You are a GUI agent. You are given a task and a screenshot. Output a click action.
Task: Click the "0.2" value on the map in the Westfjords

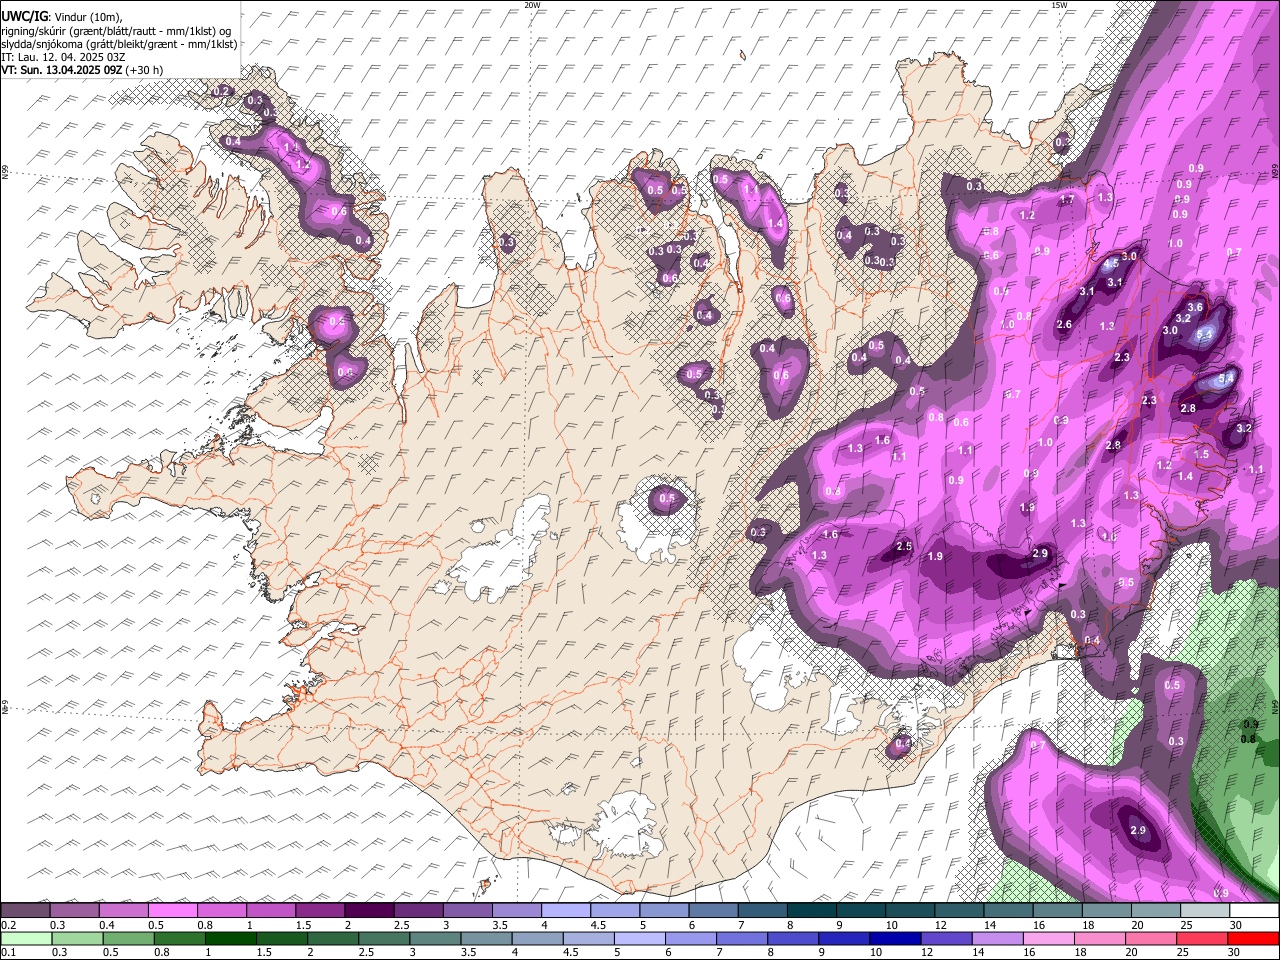pos(222,91)
